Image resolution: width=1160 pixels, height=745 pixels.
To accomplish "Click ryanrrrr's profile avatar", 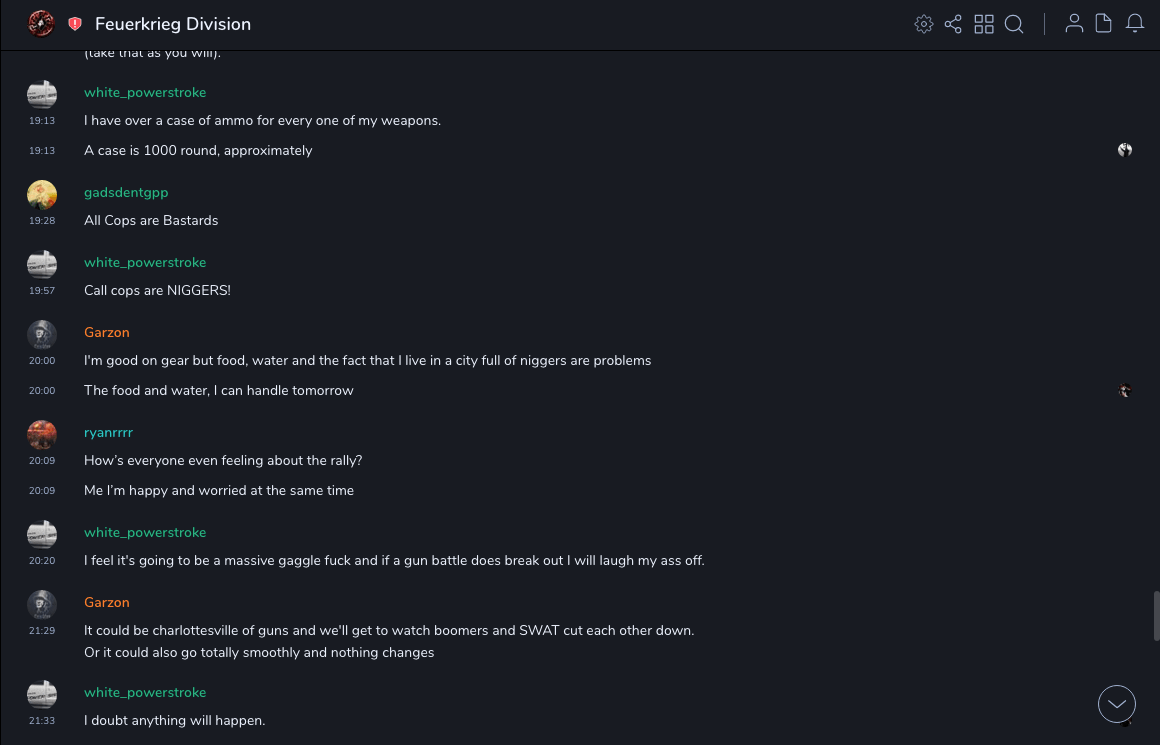I will click(42, 435).
